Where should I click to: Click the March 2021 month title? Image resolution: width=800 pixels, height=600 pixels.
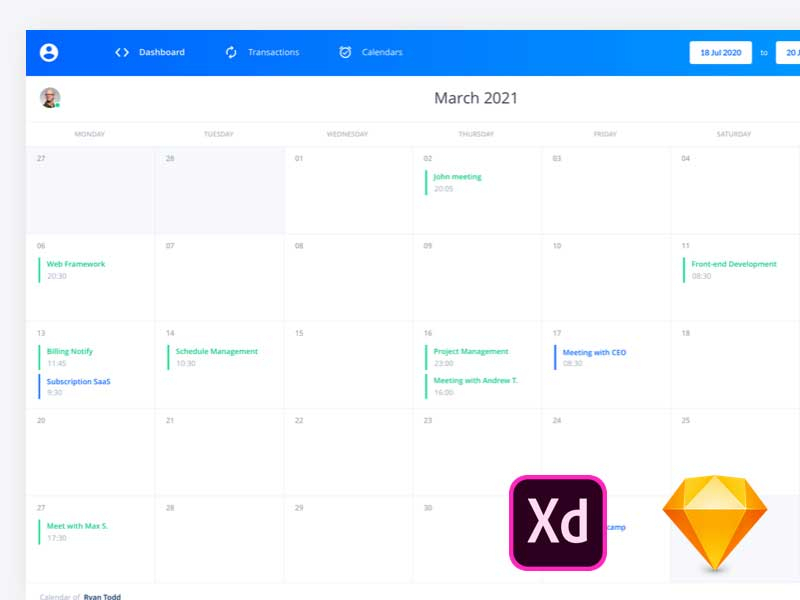pos(476,98)
